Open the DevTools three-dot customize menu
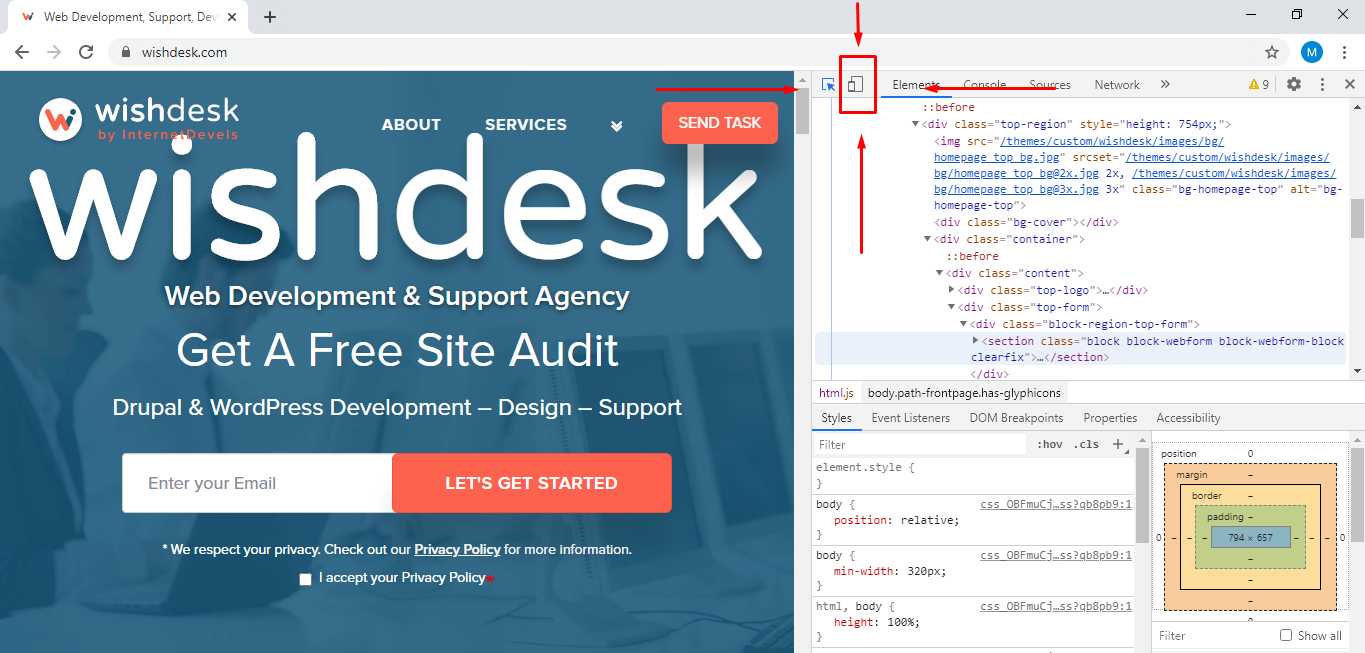Viewport: 1365px width, 653px height. click(x=1322, y=85)
